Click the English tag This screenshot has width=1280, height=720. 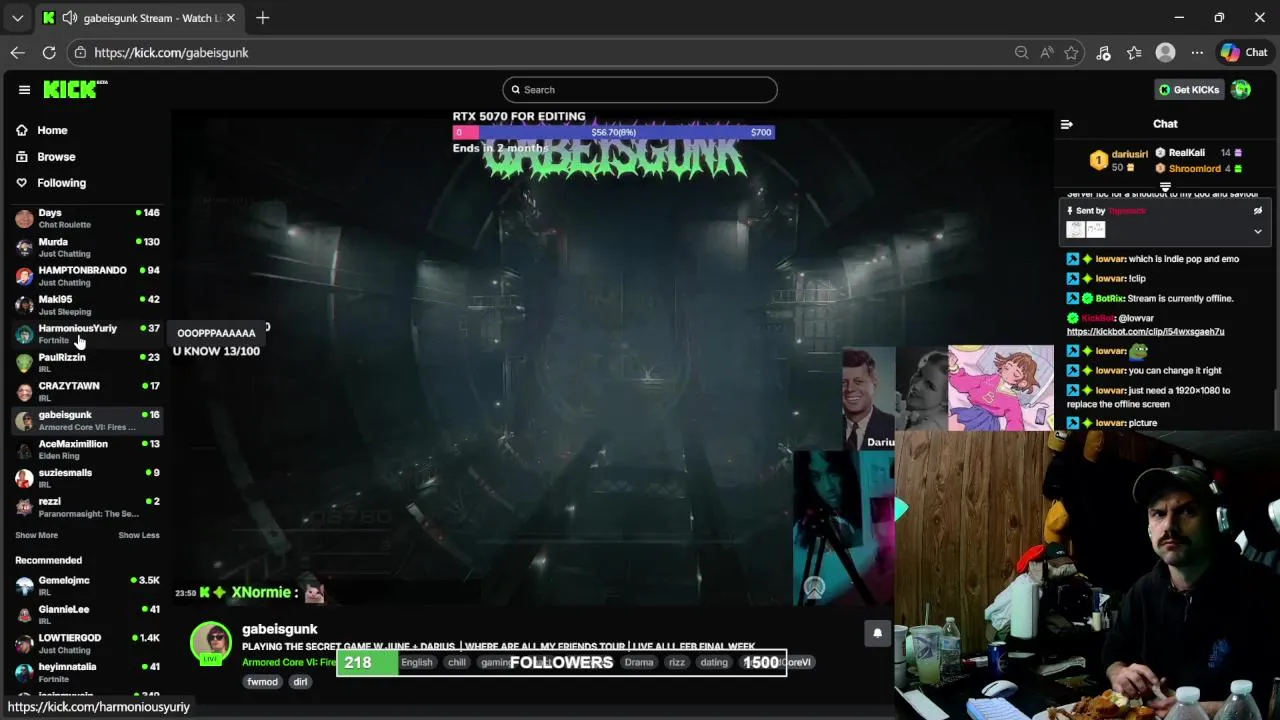point(417,662)
